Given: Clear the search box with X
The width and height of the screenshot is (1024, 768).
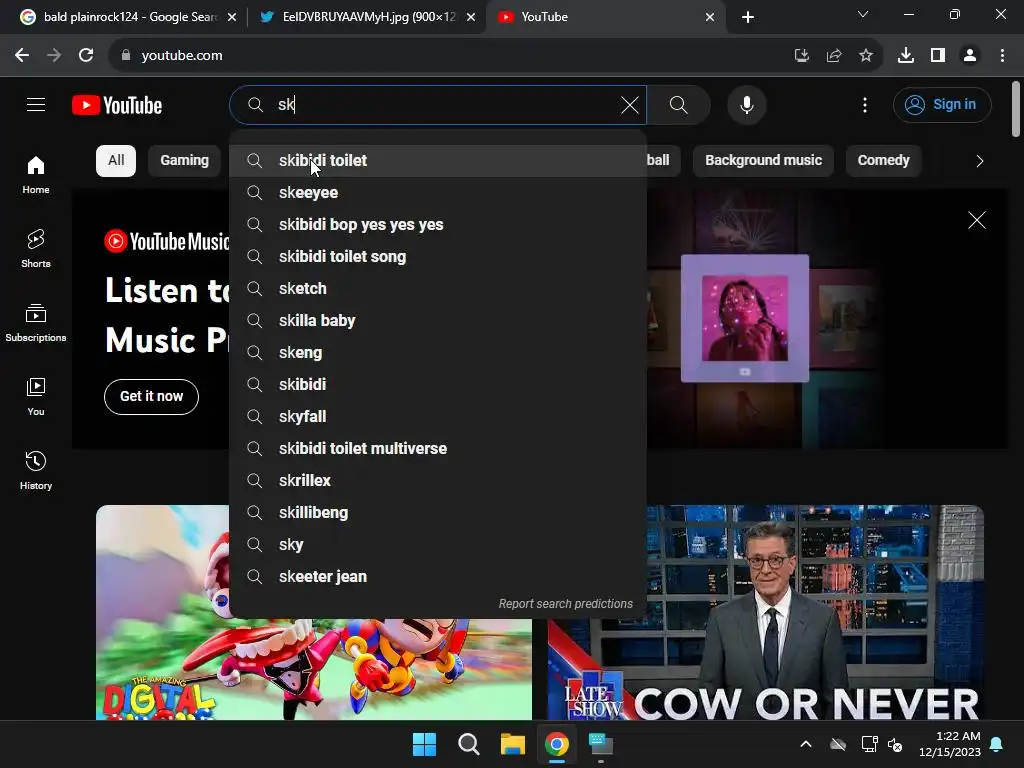Looking at the screenshot, I should [x=630, y=104].
